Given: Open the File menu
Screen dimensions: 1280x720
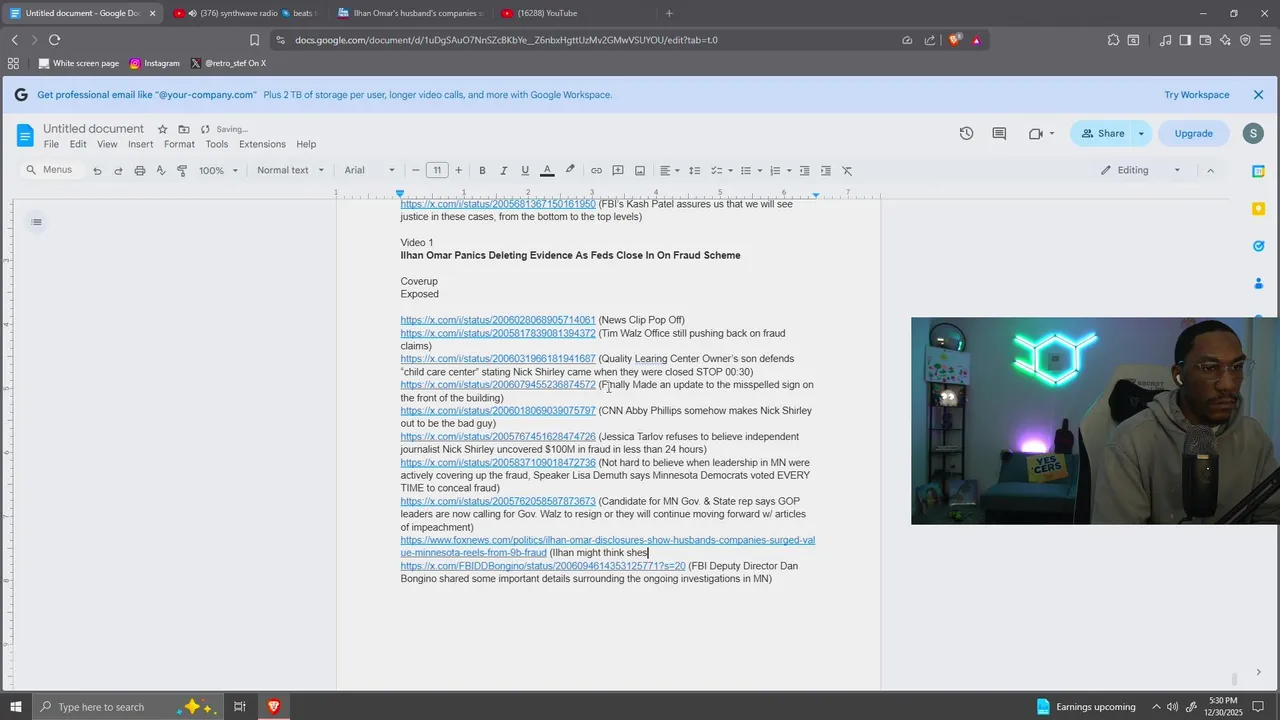Looking at the screenshot, I should point(51,145).
